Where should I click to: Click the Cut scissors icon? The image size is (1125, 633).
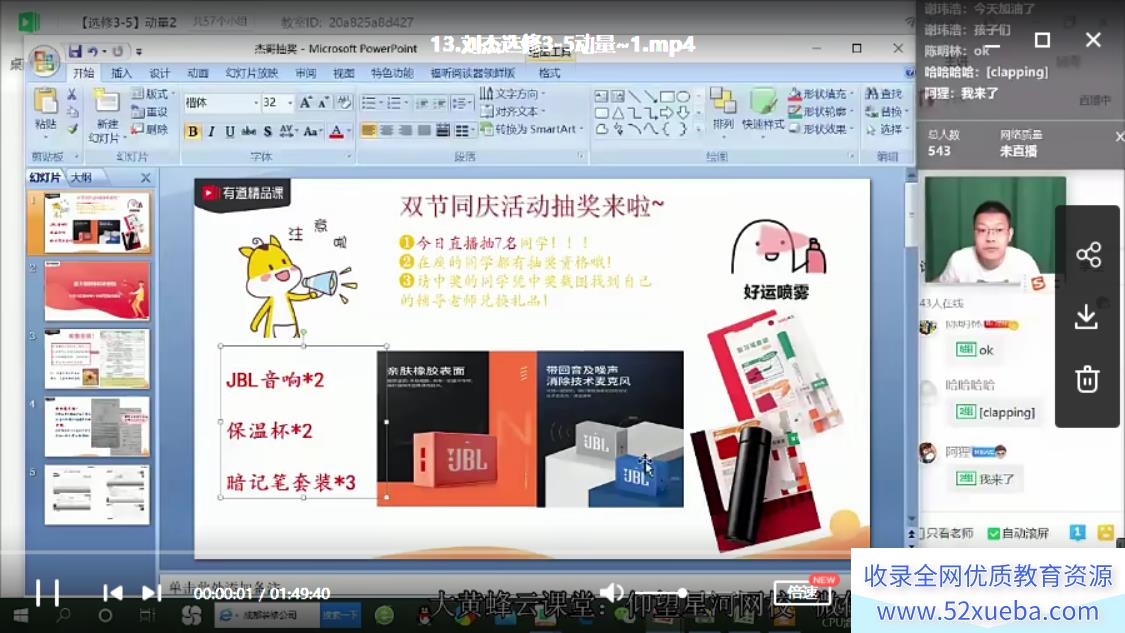(x=72, y=94)
